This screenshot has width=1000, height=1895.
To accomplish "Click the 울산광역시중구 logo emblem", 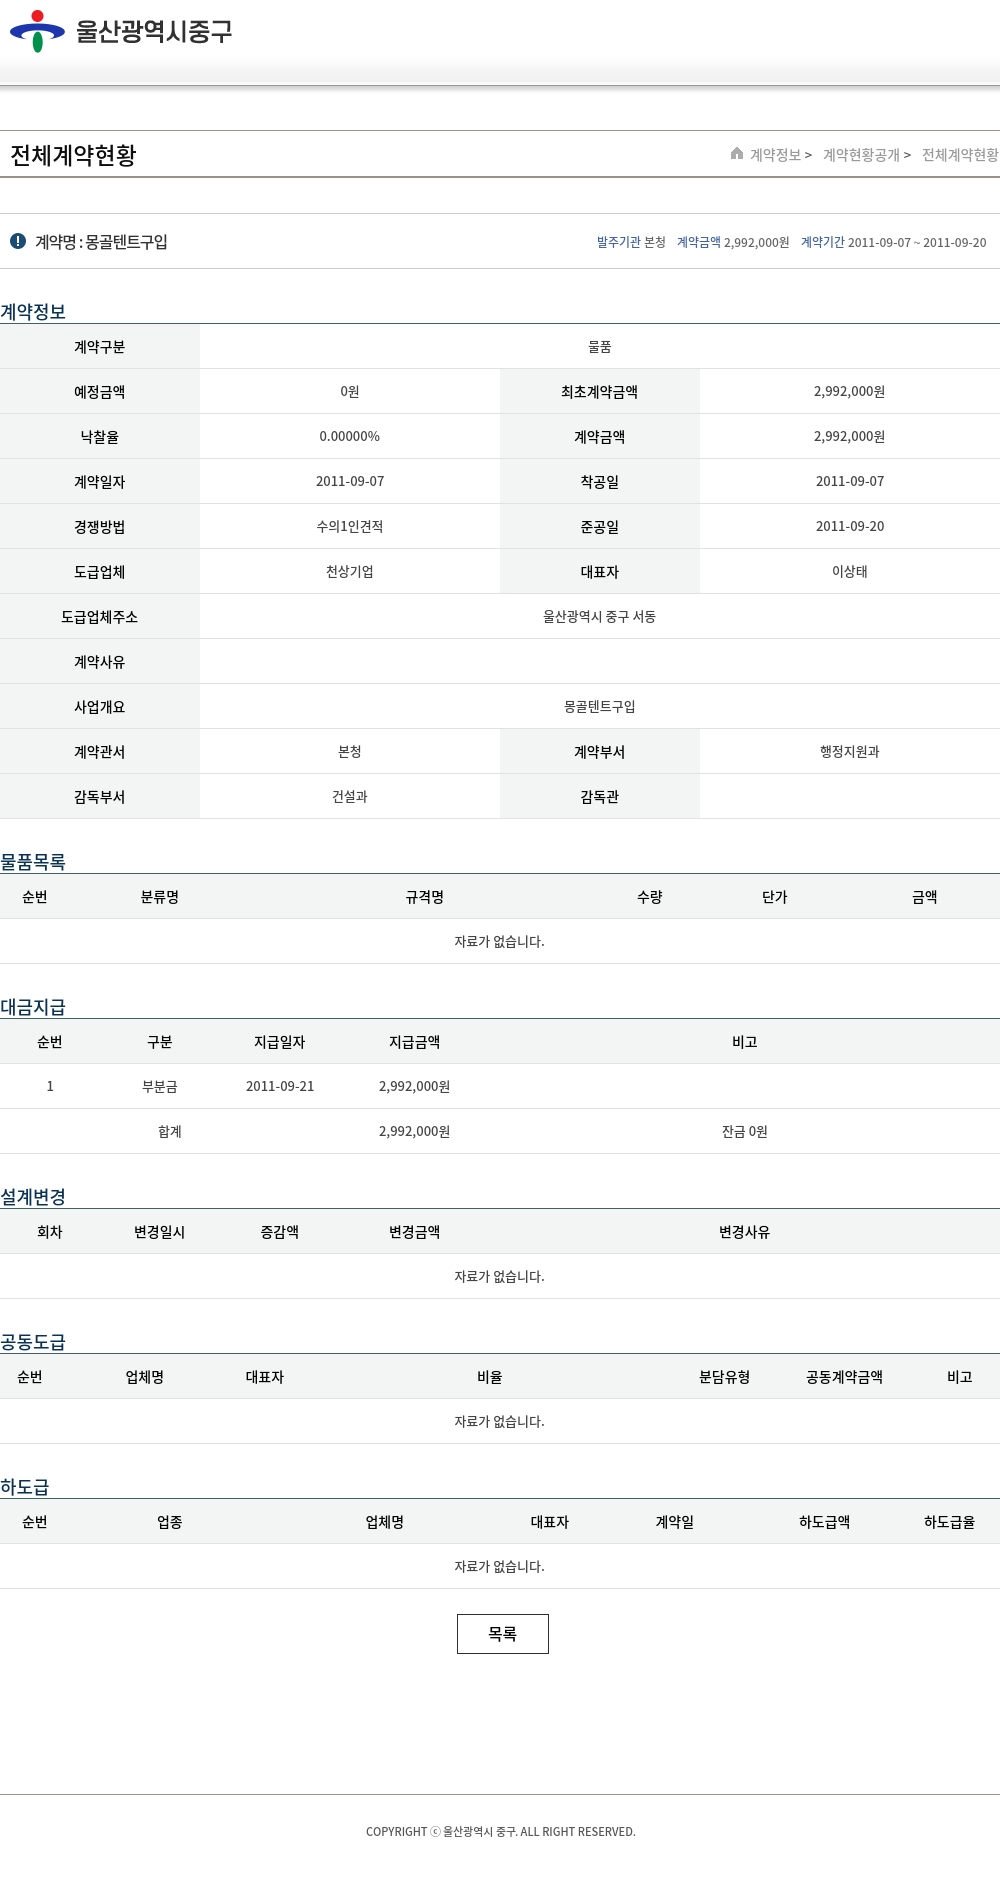I will (x=37, y=31).
